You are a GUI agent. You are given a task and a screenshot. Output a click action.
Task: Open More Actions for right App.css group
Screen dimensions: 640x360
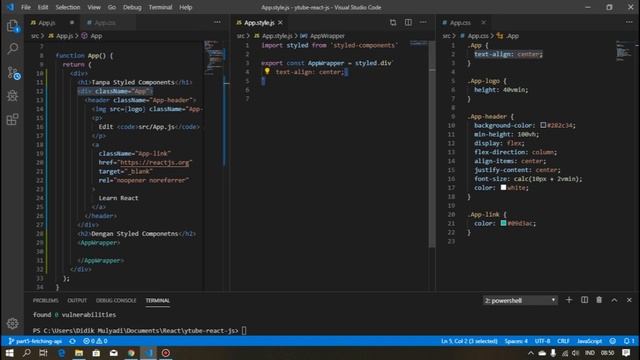pyautogui.click(x=629, y=22)
